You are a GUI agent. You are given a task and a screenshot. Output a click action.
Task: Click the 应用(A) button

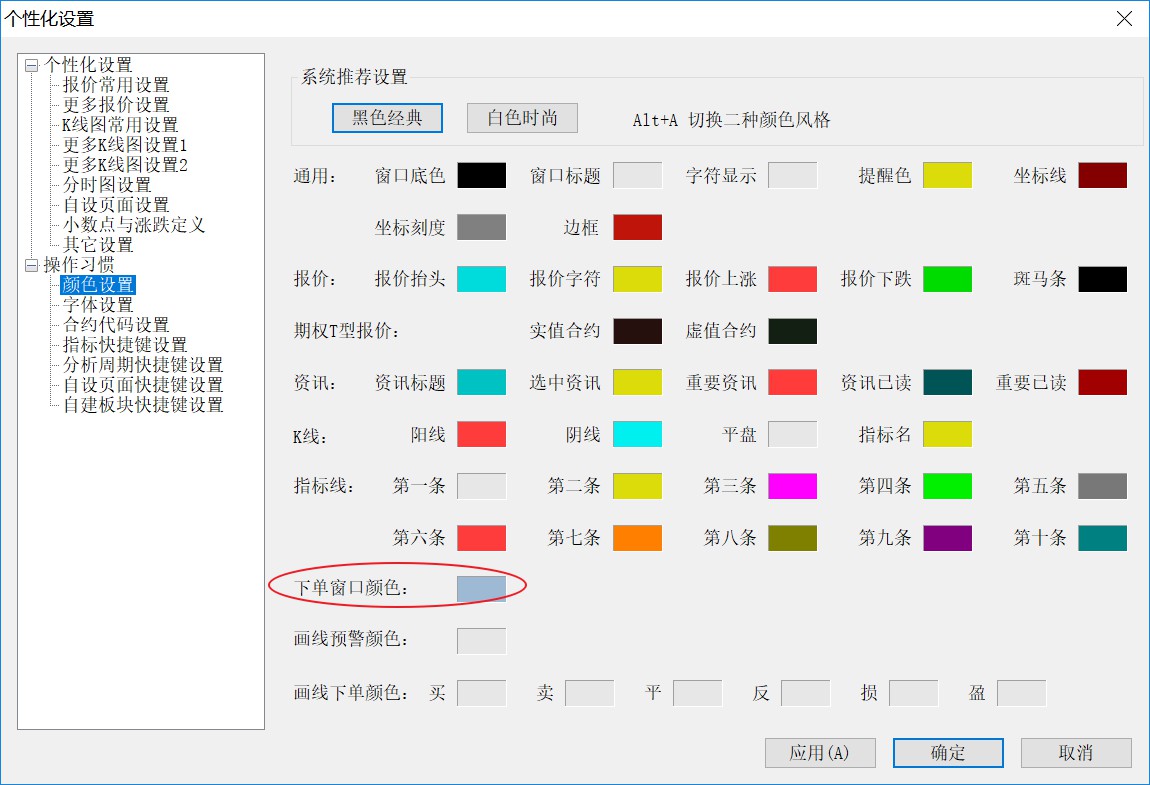pos(819,753)
